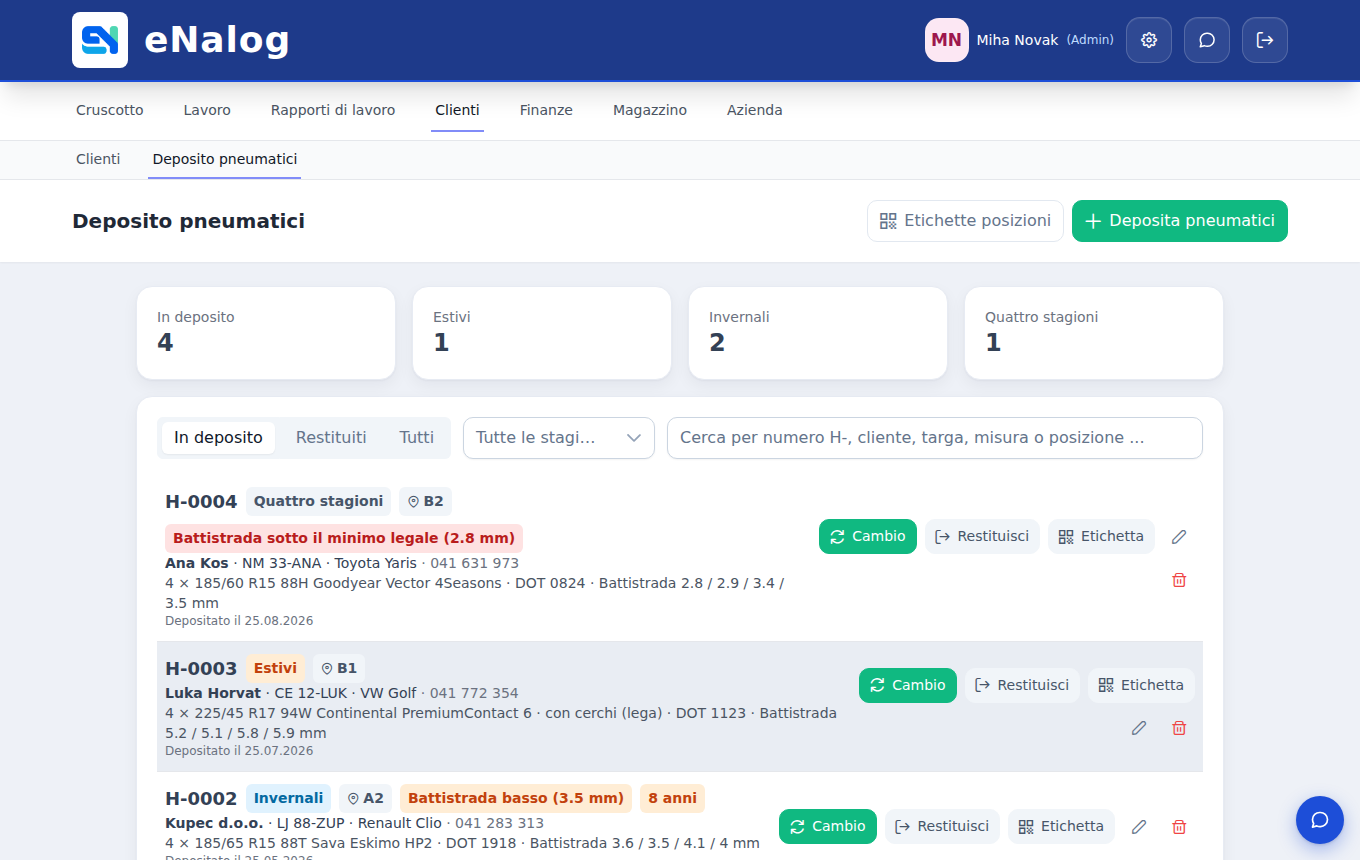Edit deposit H-0003 with pencil icon
Screen dimensions: 1360x860
coord(1139,728)
